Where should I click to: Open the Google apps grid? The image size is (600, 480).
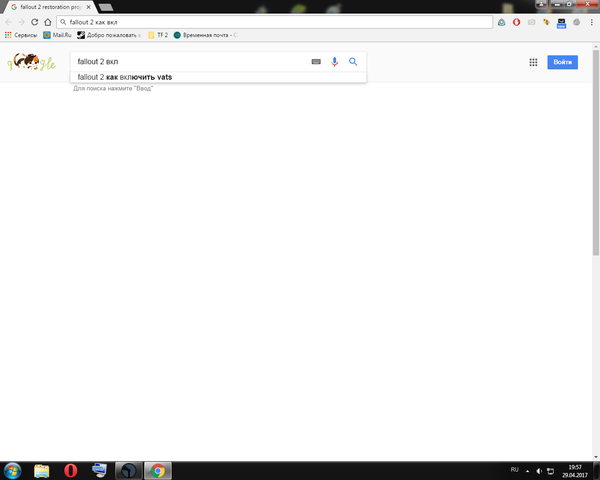(x=533, y=62)
